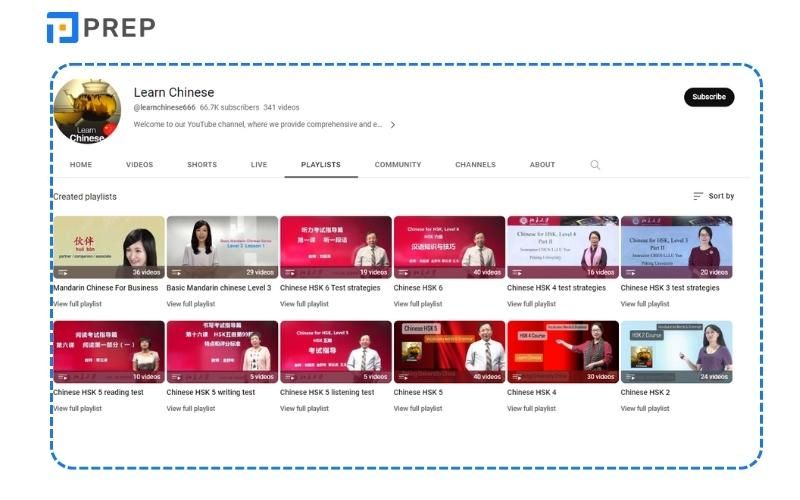Click the 29 videos playlist icon overlay
The width and height of the screenshot is (800, 500).
(177, 272)
